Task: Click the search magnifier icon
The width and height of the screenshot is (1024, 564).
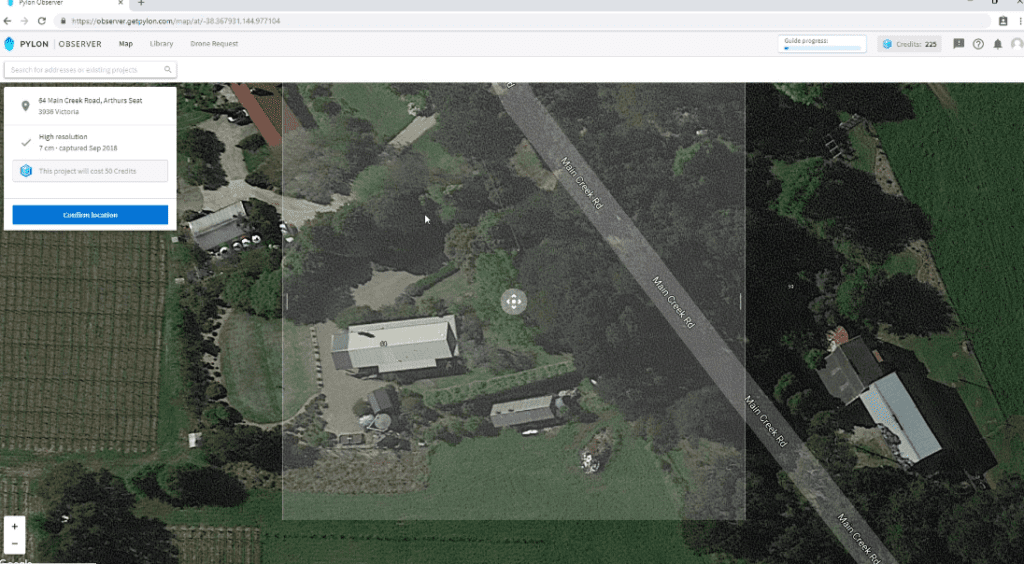Action: [168, 70]
